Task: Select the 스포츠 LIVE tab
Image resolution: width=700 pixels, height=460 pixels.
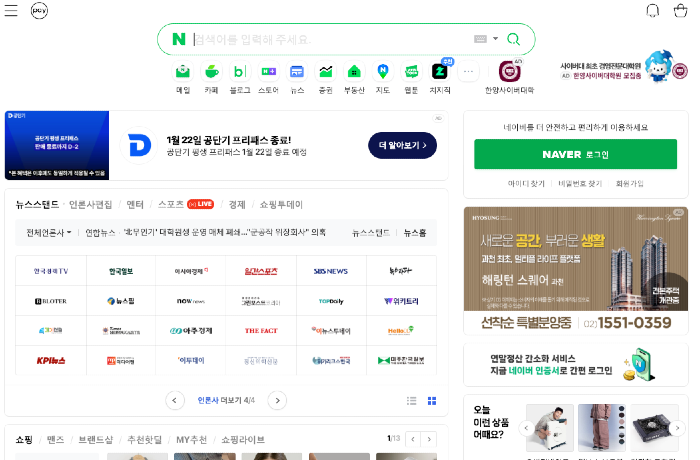Action: (186, 204)
